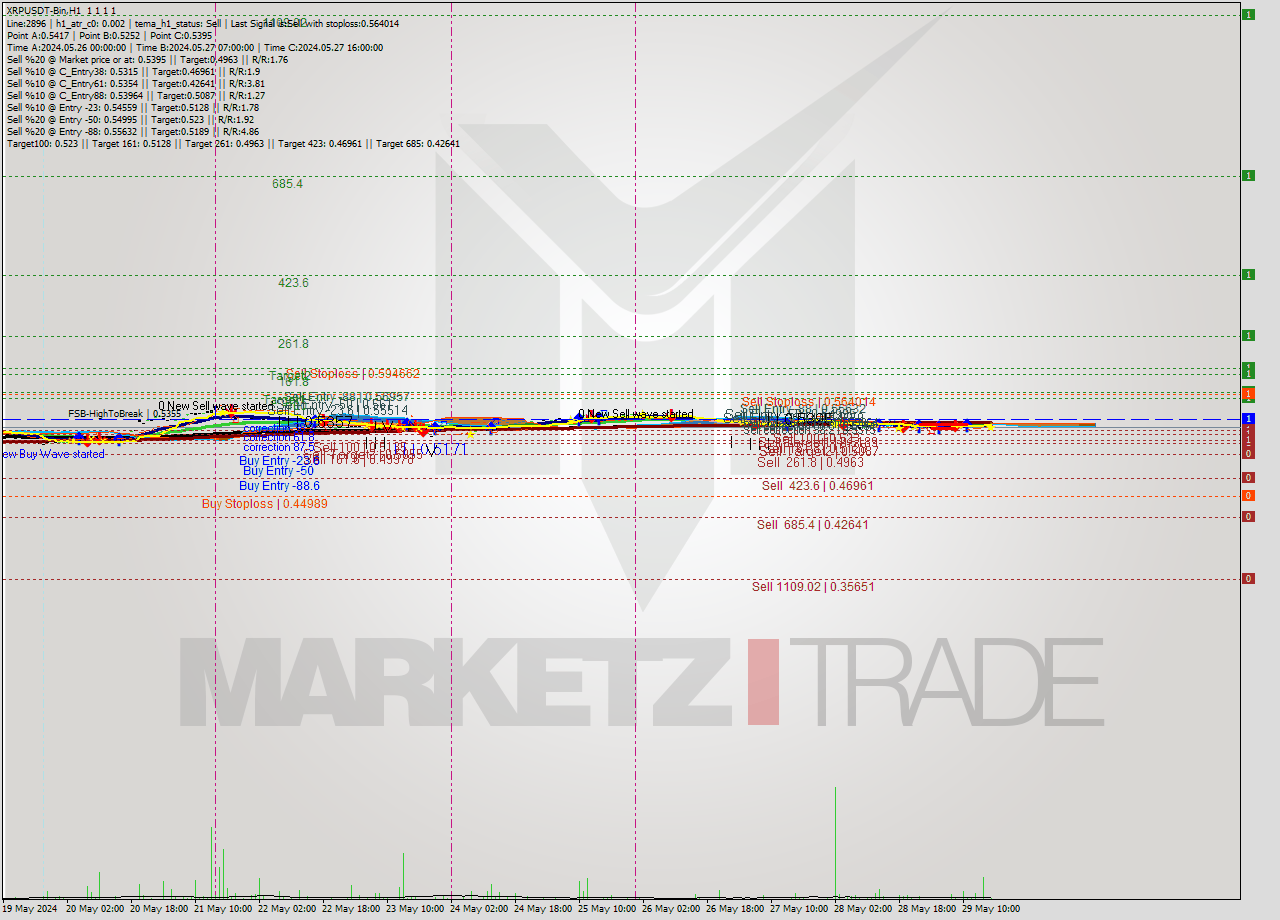
Task: Click the 25 May 10:00 time label
Action: [x=607, y=909]
